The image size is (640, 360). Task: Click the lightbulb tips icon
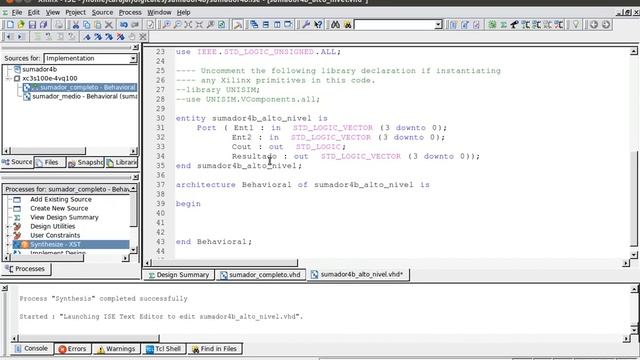point(576,25)
